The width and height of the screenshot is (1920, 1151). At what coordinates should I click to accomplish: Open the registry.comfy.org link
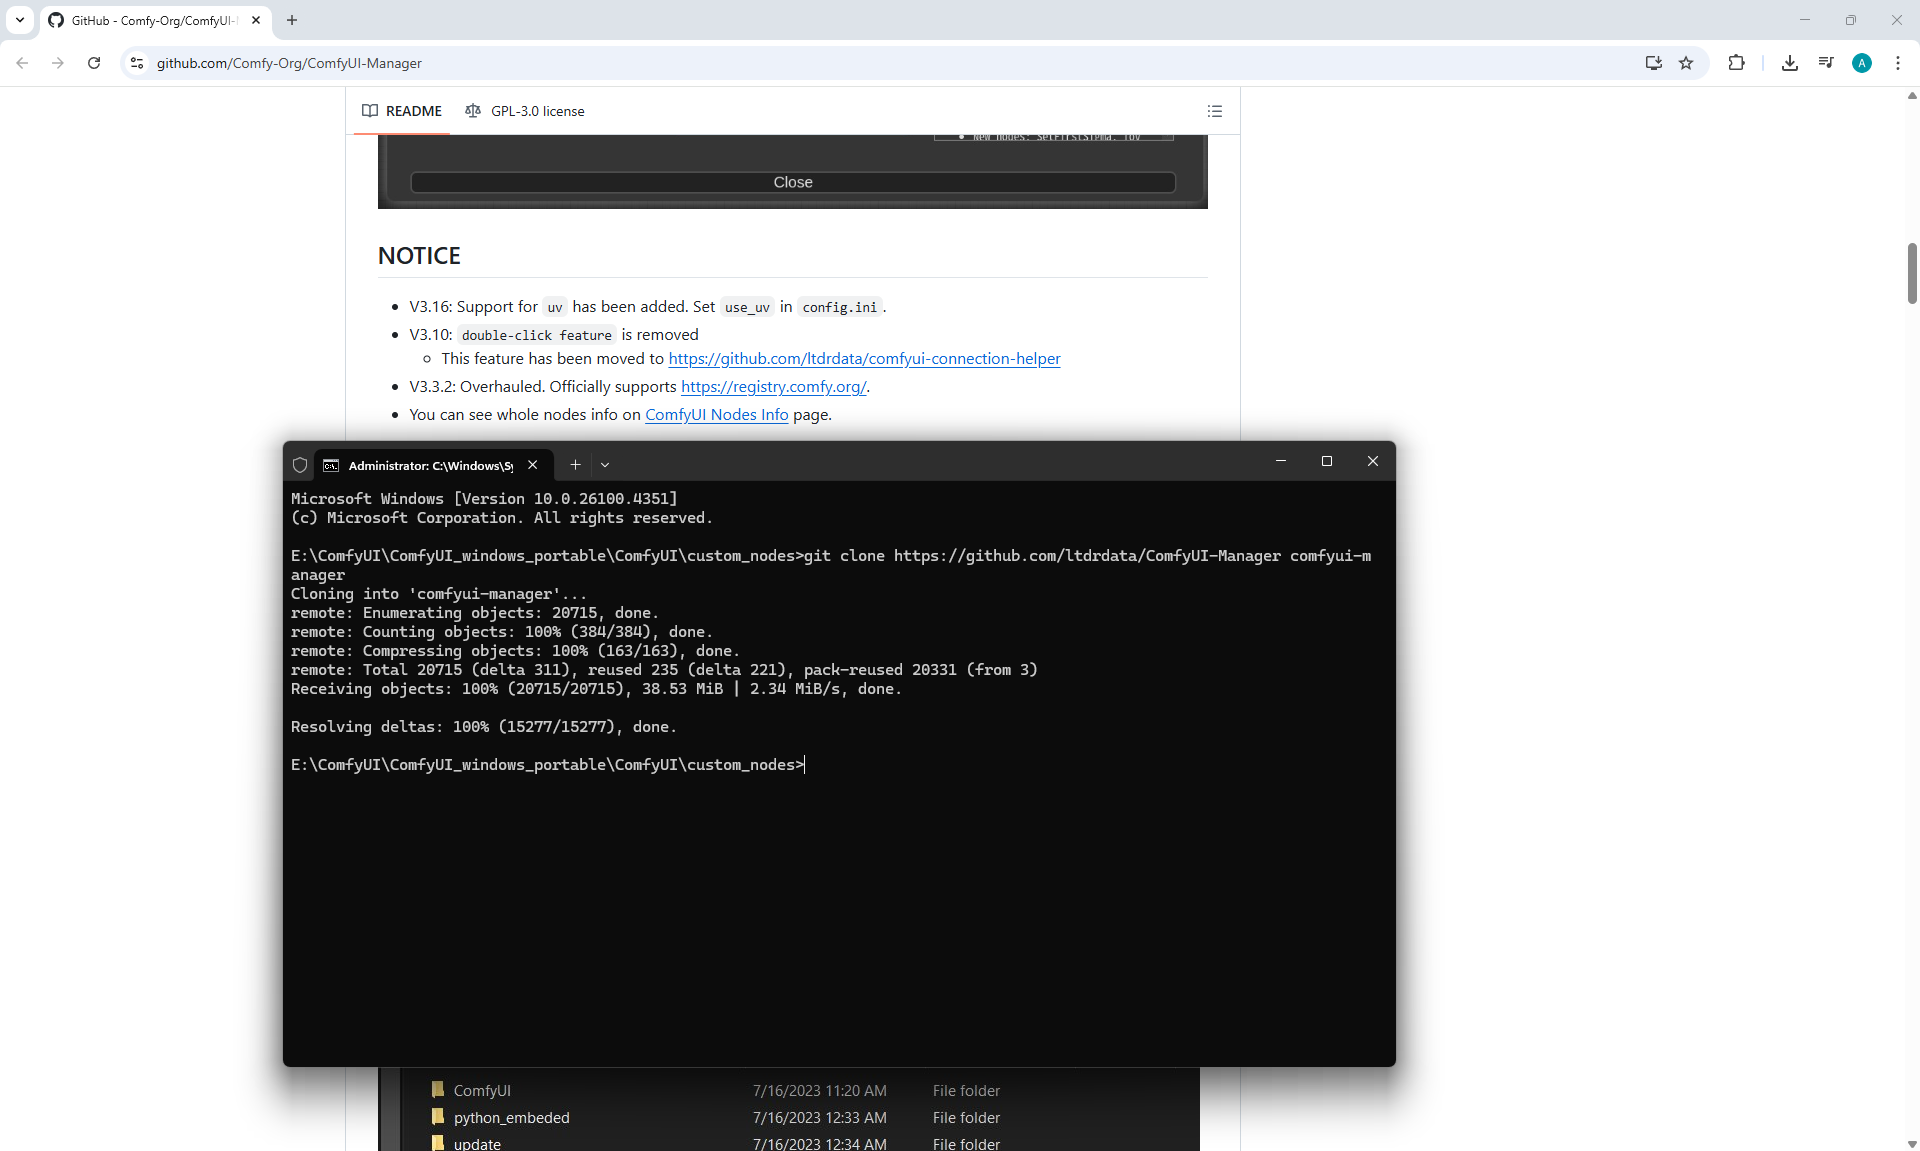tap(773, 387)
